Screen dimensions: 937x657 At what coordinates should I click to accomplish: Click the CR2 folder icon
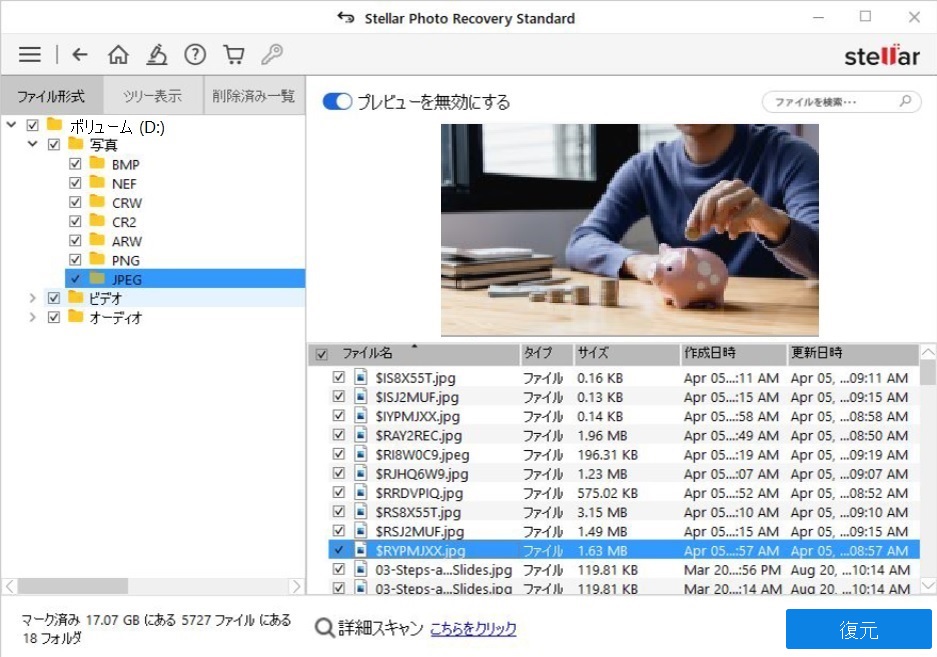click(x=97, y=221)
